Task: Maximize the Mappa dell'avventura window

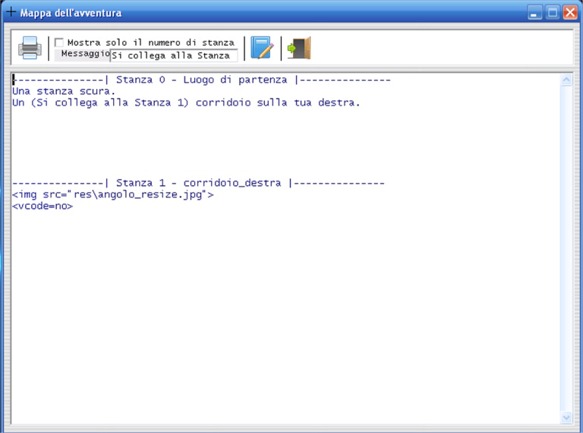Action: 553,13
